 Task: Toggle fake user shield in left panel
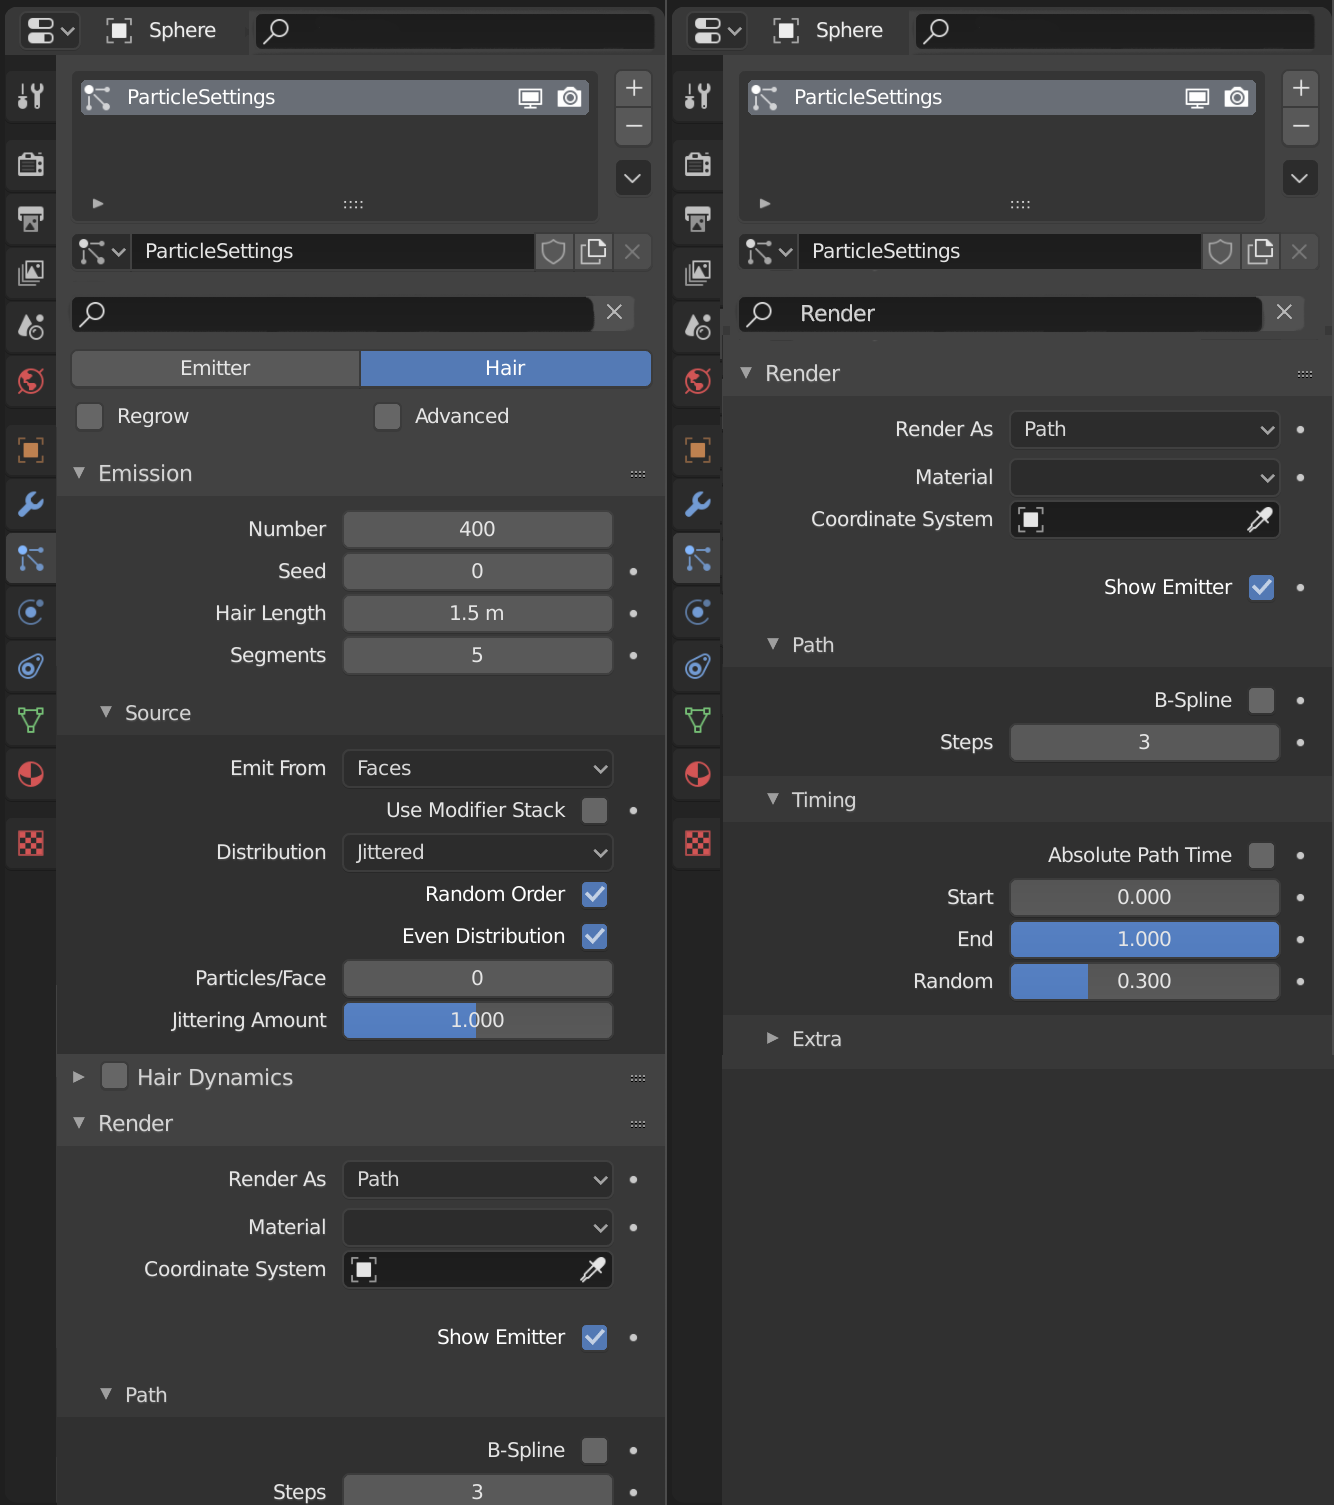pos(553,251)
